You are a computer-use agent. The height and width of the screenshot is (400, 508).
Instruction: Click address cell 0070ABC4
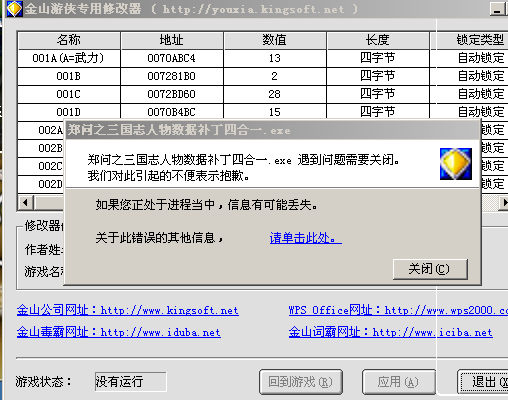172,58
